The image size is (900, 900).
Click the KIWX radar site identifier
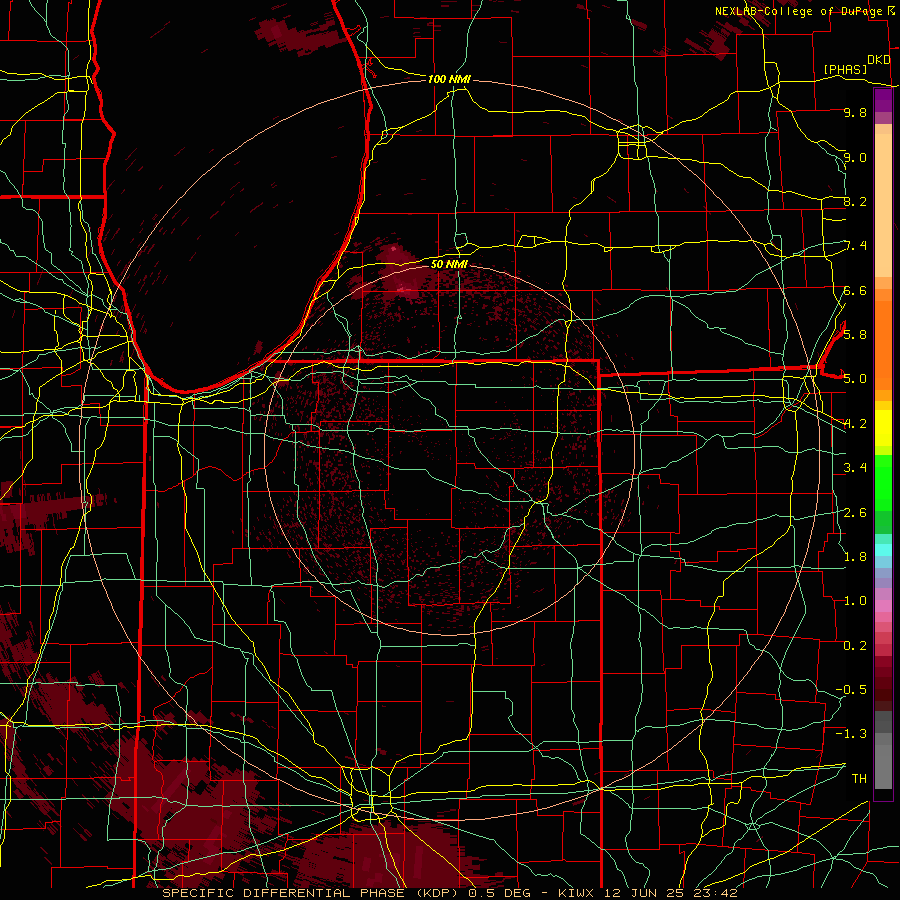(x=577, y=893)
